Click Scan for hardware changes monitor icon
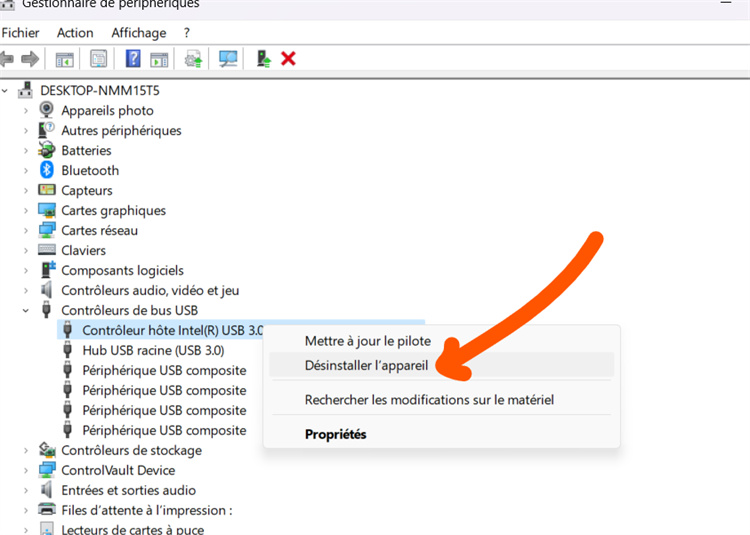Image resolution: width=750 pixels, height=535 pixels. tap(228, 59)
